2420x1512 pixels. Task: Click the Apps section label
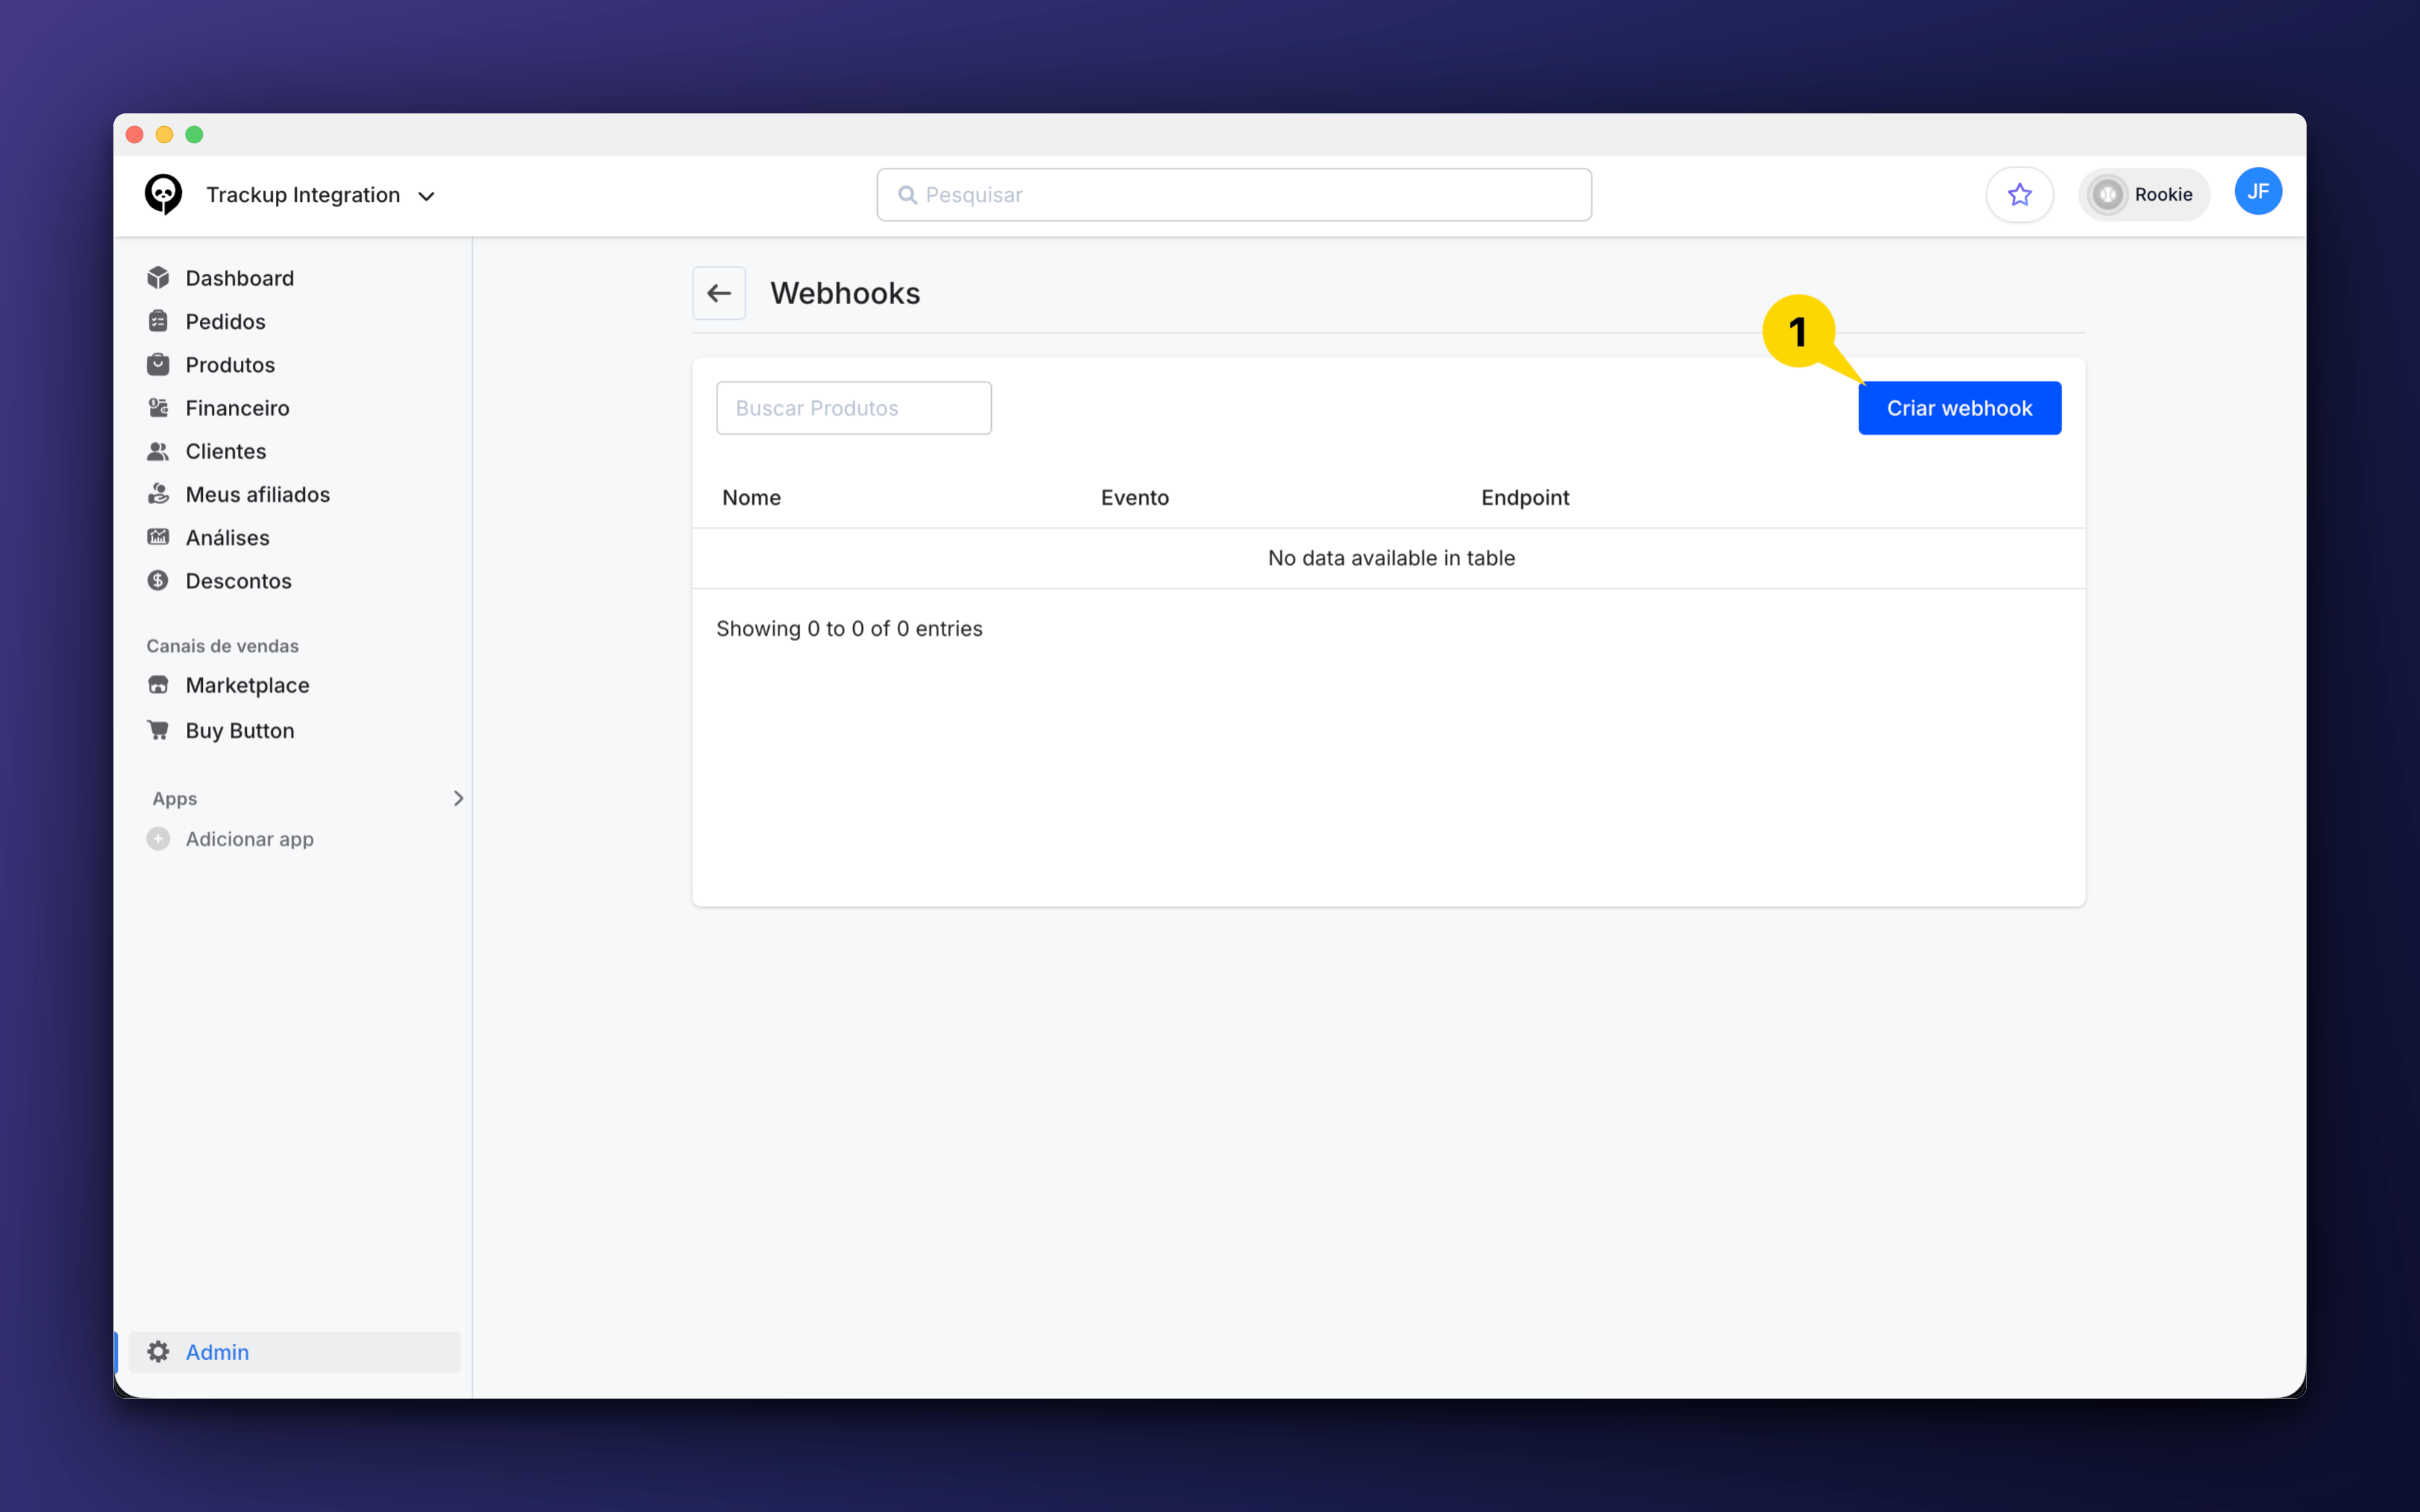pyautogui.click(x=175, y=798)
